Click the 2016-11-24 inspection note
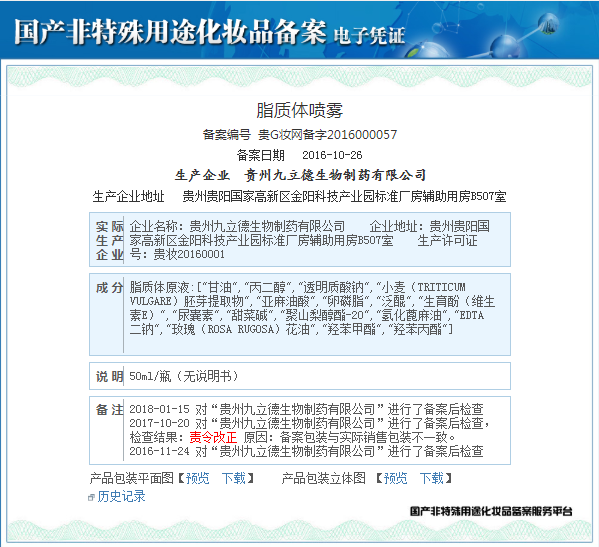599x547 pixels. (x=306, y=451)
